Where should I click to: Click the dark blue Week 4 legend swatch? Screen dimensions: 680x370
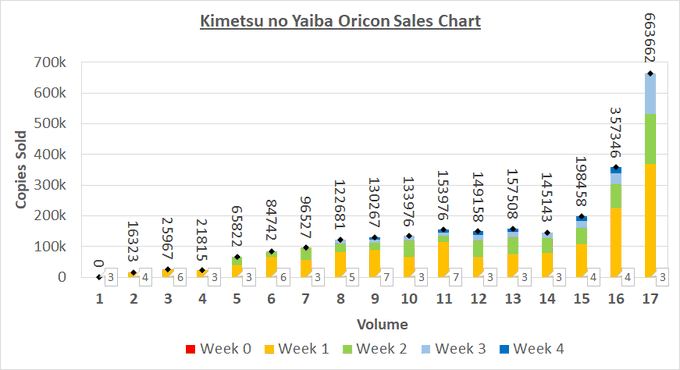(504, 349)
